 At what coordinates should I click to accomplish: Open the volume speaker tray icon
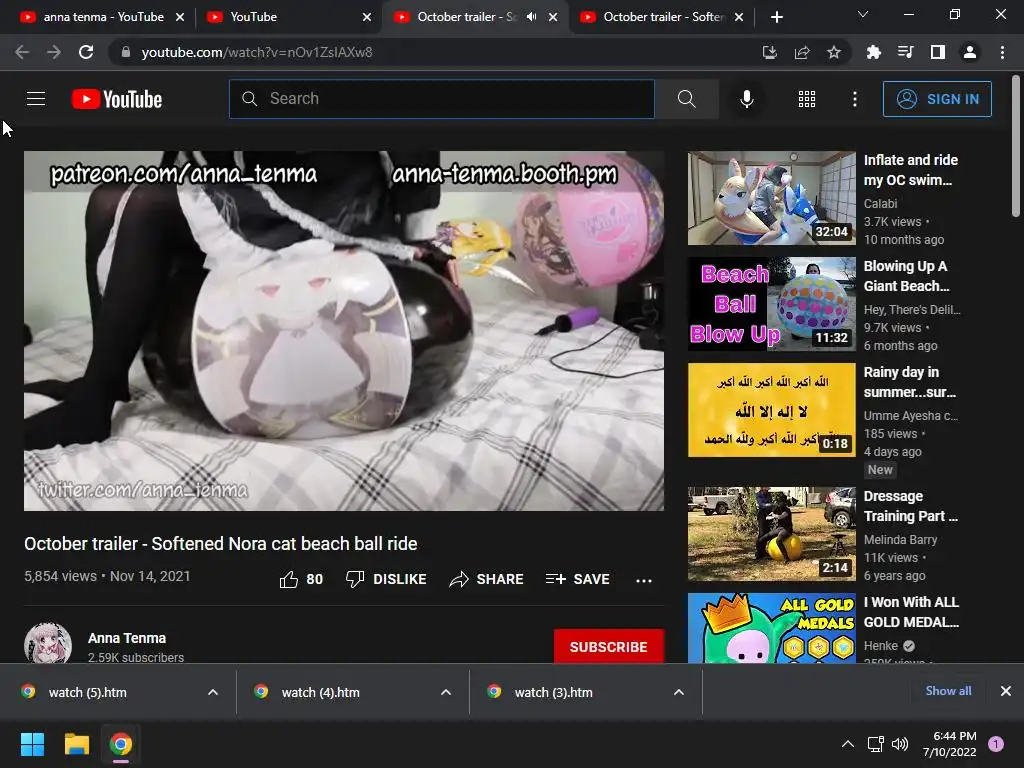tap(900, 744)
